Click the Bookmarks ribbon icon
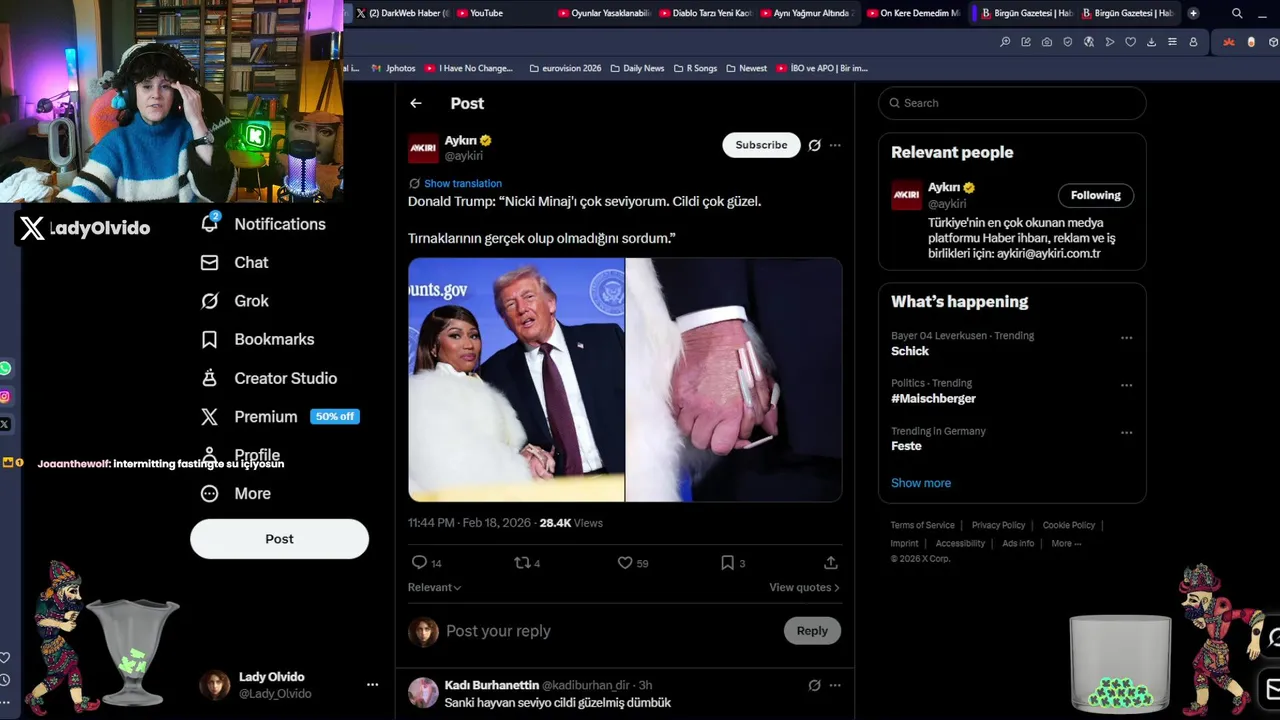1280x720 pixels. coord(209,339)
